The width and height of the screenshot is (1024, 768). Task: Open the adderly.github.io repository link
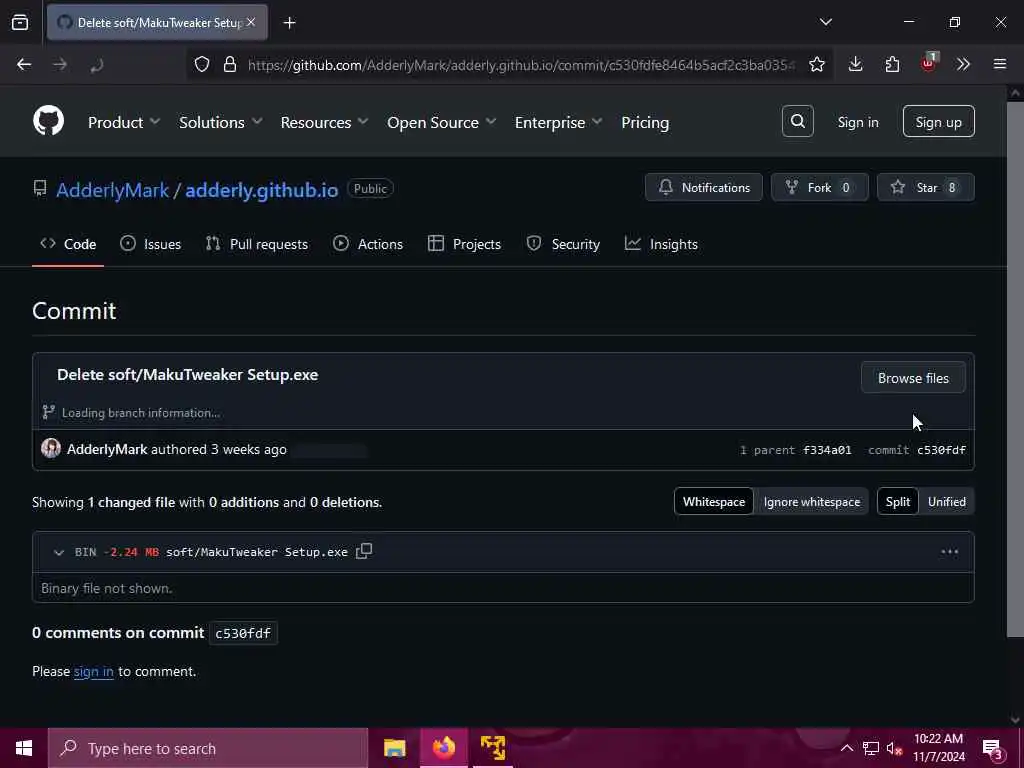261,190
